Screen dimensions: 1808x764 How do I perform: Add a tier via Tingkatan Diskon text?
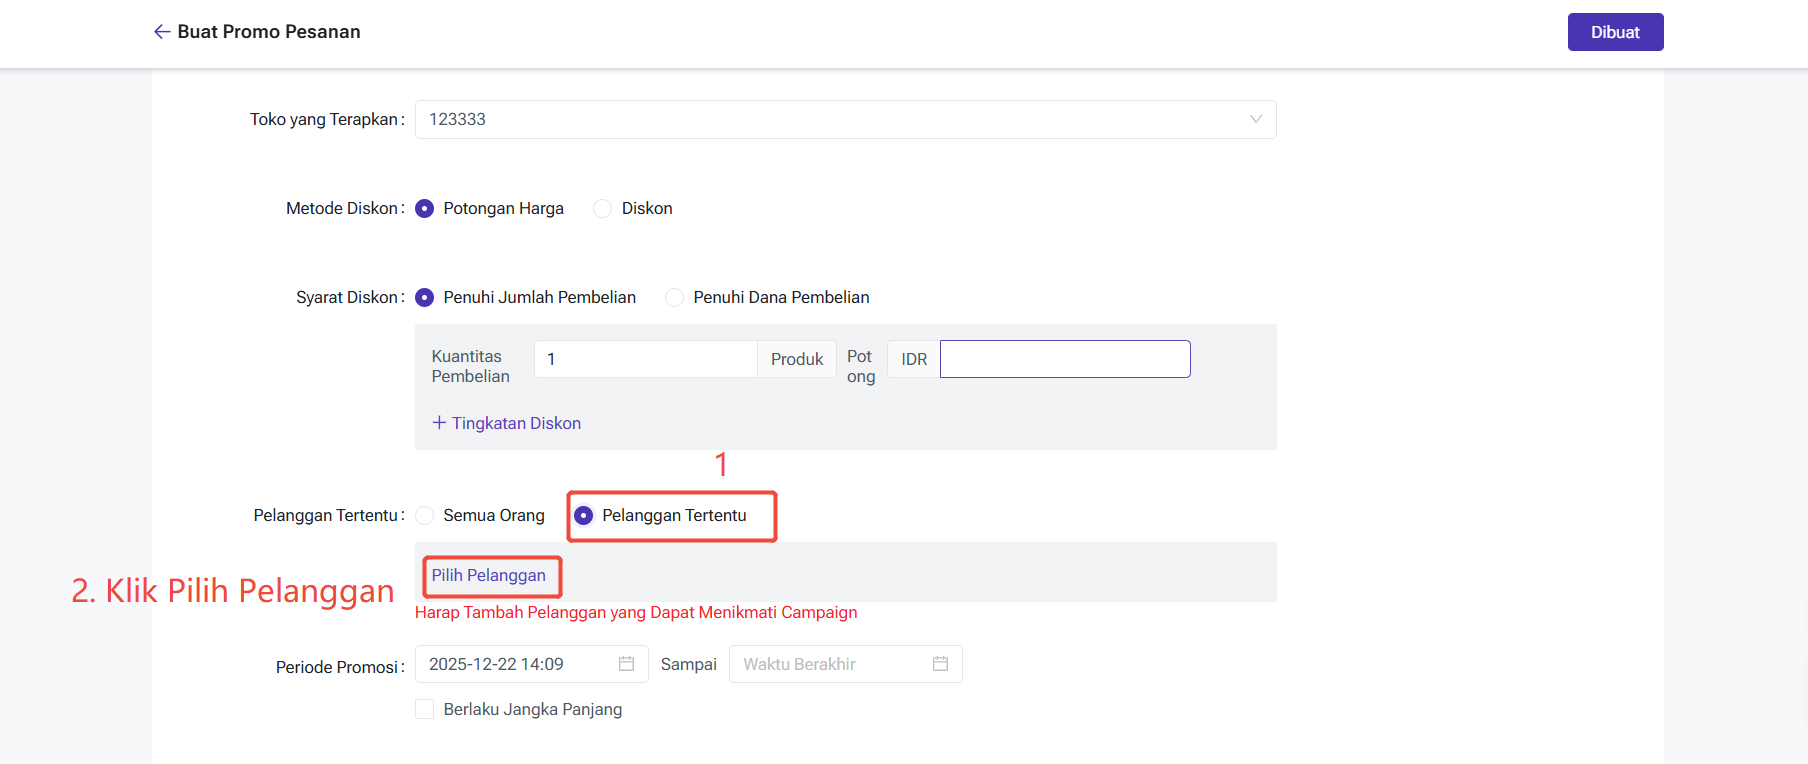tap(516, 423)
